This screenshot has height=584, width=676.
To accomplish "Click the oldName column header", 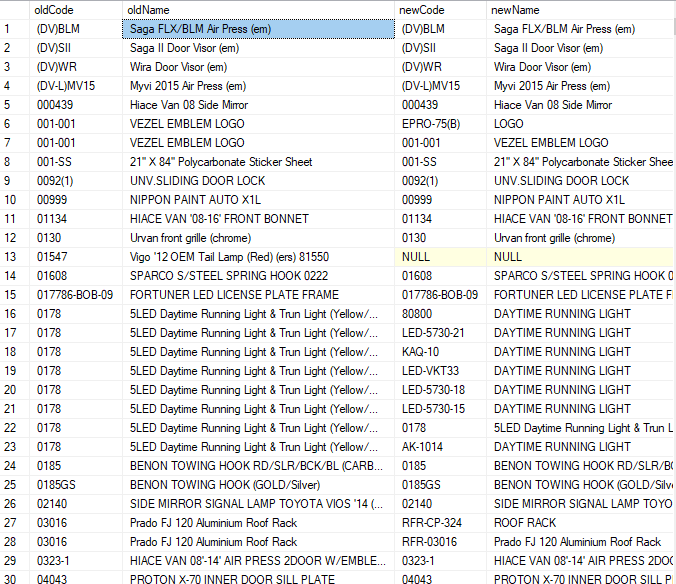I will tap(258, 10).
